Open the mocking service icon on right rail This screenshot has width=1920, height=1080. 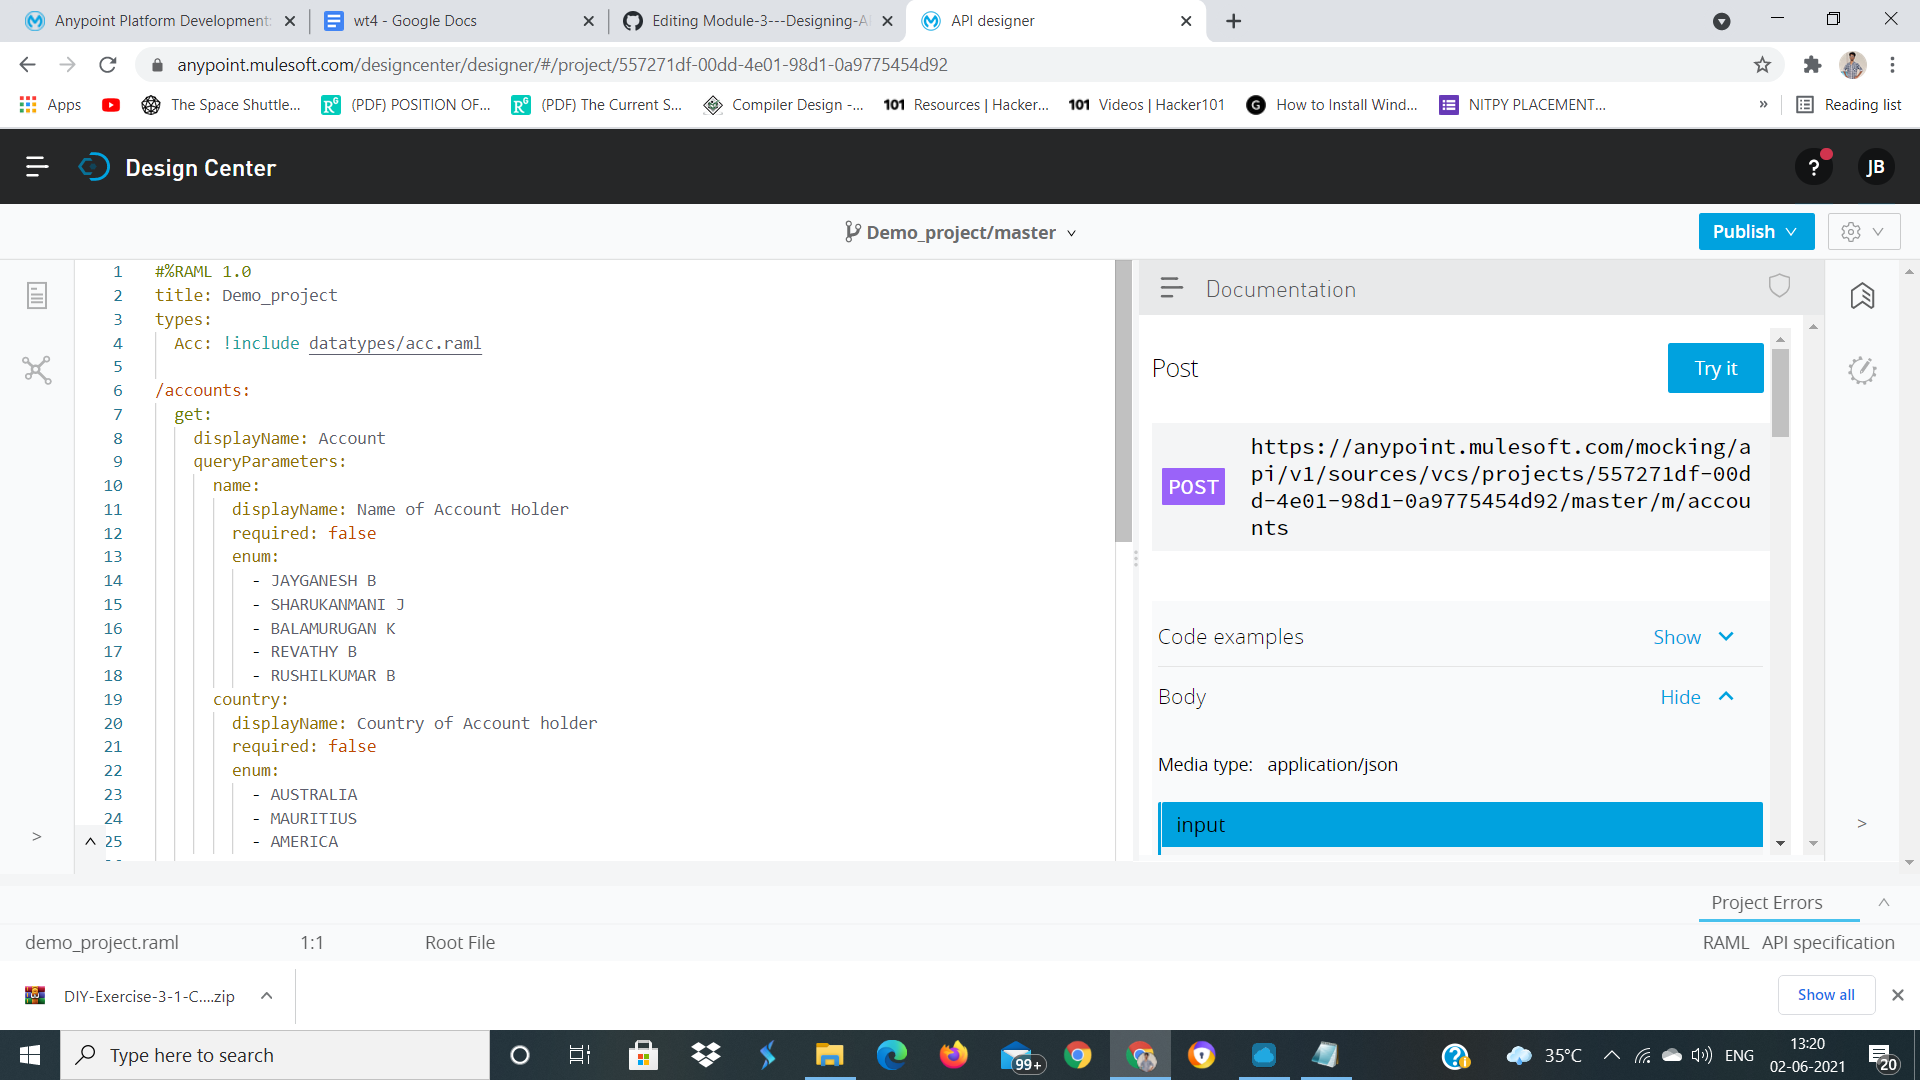(x=1862, y=370)
